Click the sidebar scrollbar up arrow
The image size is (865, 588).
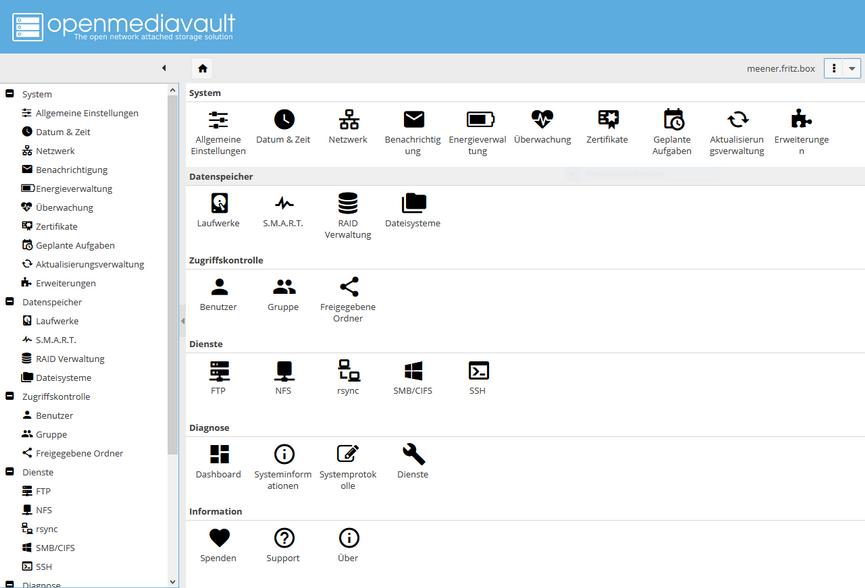point(173,90)
